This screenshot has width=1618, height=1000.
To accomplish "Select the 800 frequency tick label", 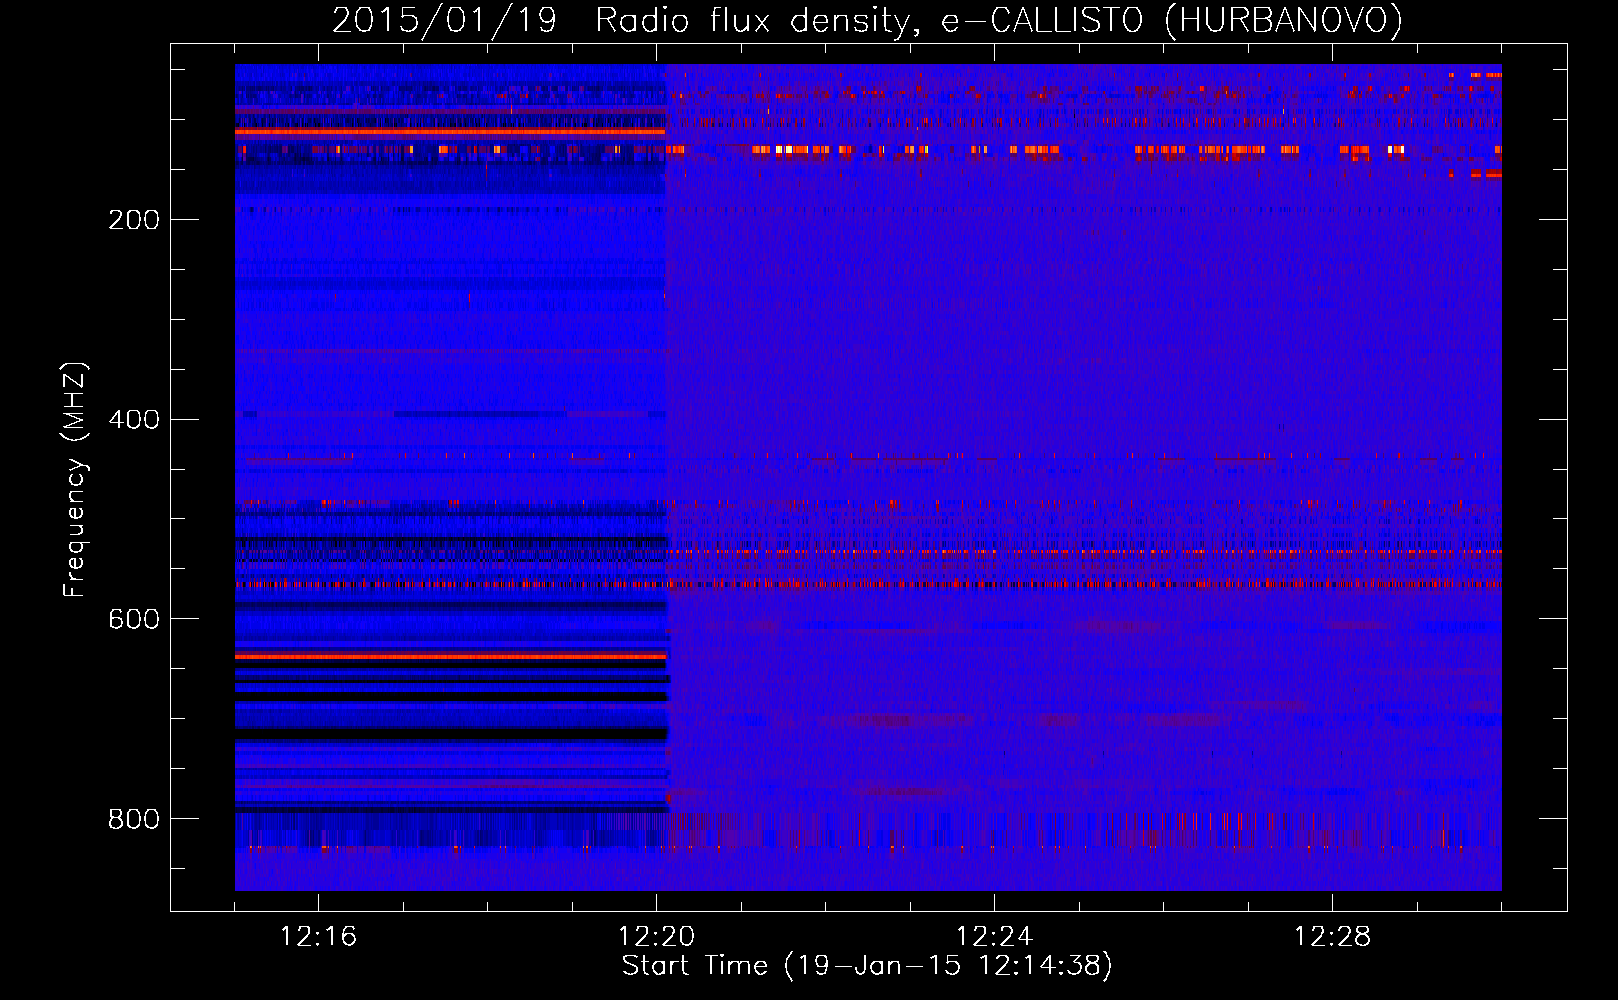I will 134,820.
